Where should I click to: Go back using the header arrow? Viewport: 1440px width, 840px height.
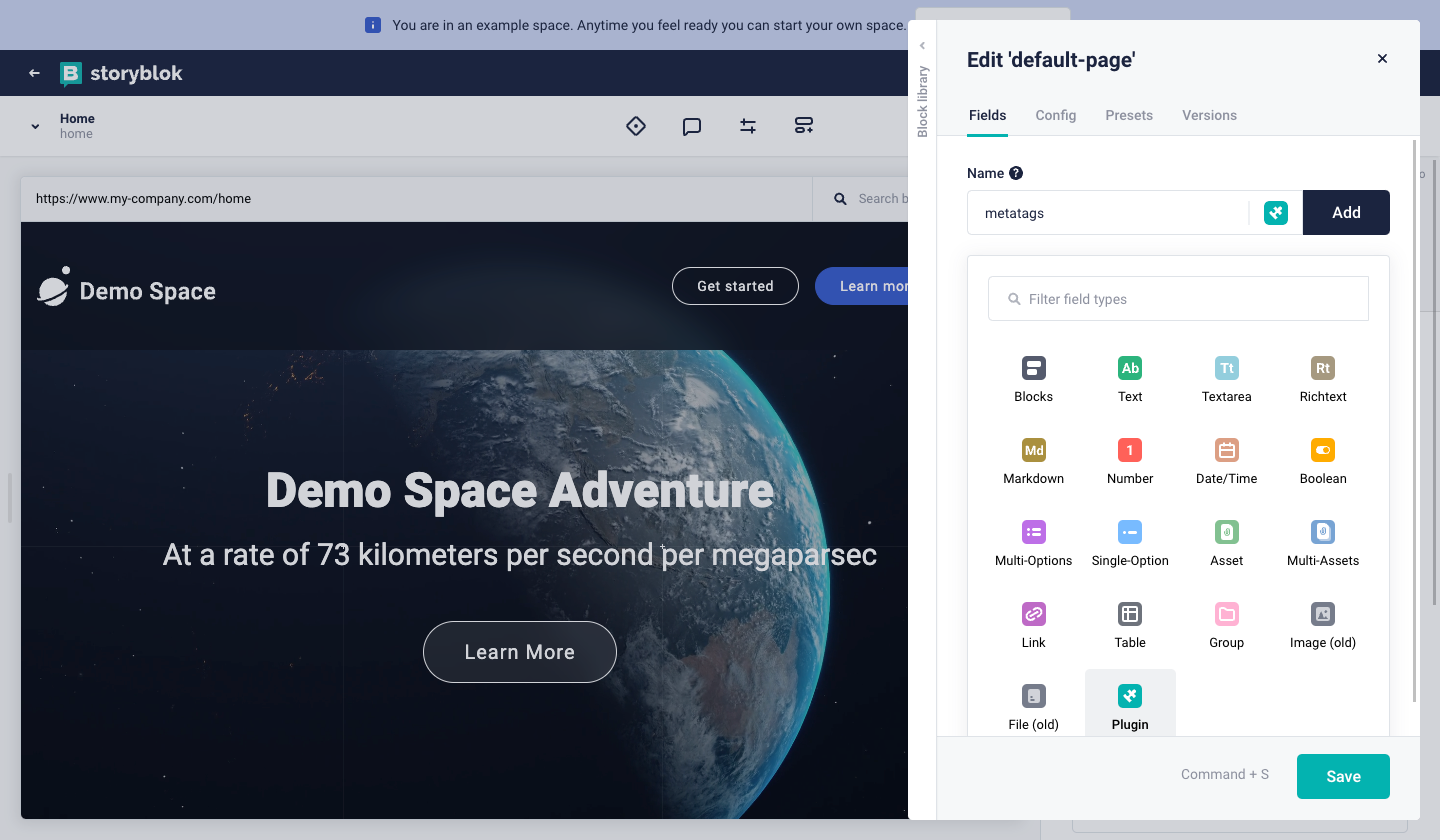pyautogui.click(x=35, y=73)
